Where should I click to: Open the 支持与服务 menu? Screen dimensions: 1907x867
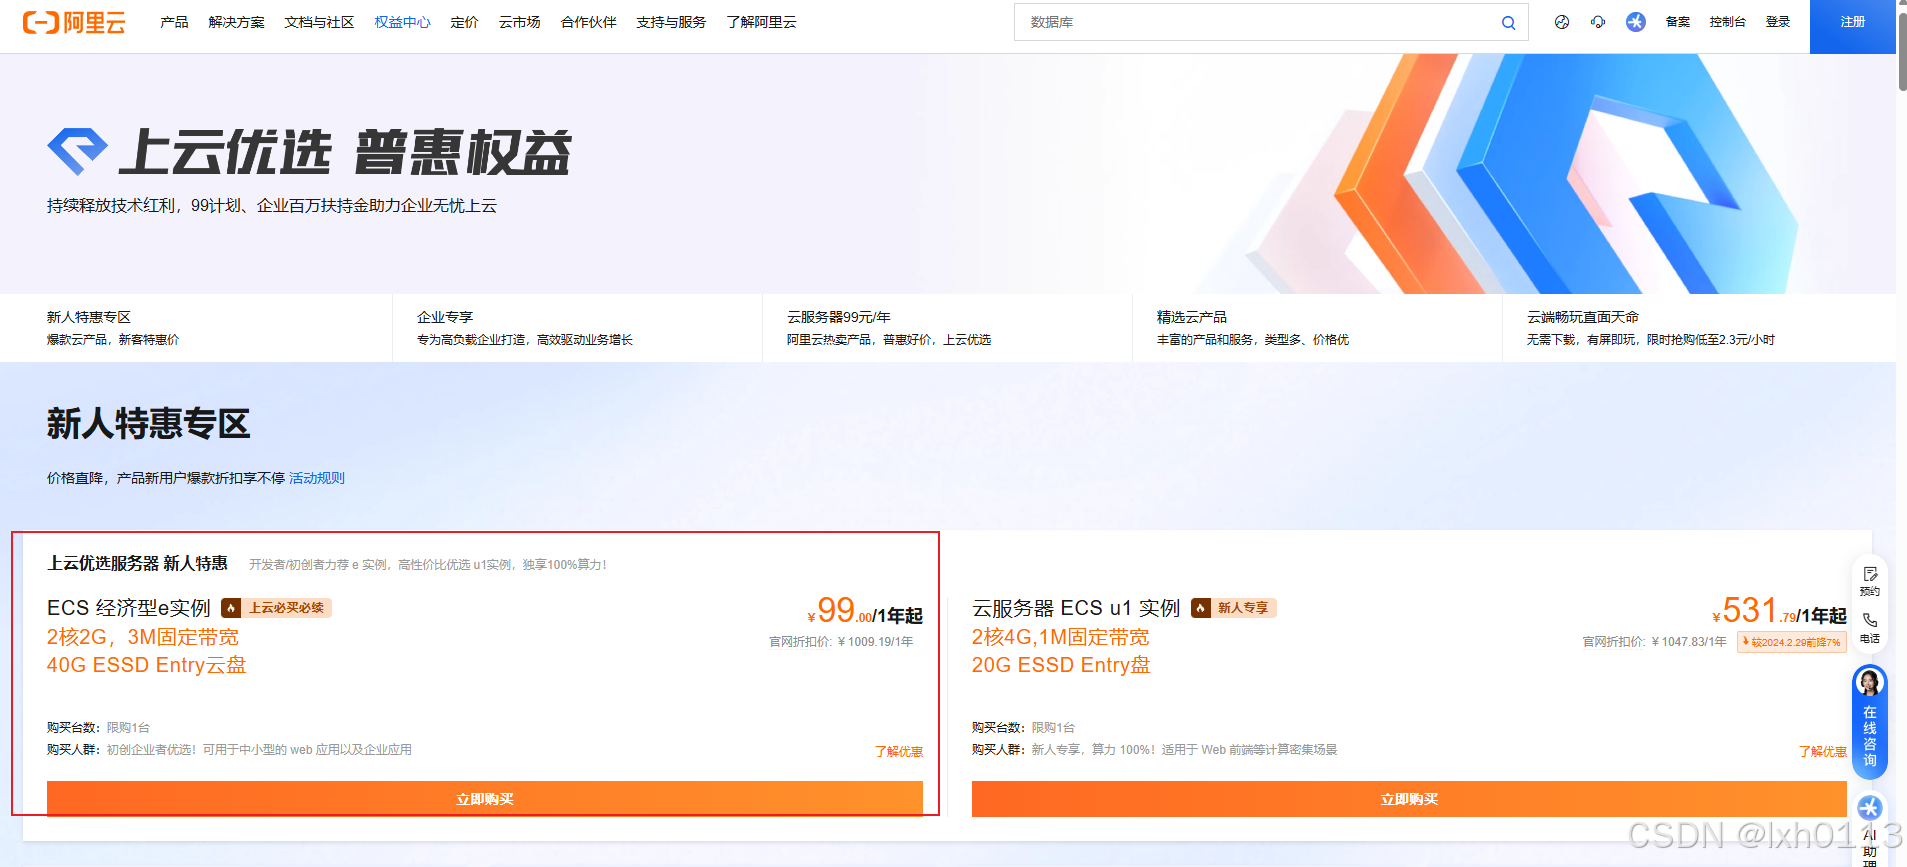pos(671,22)
